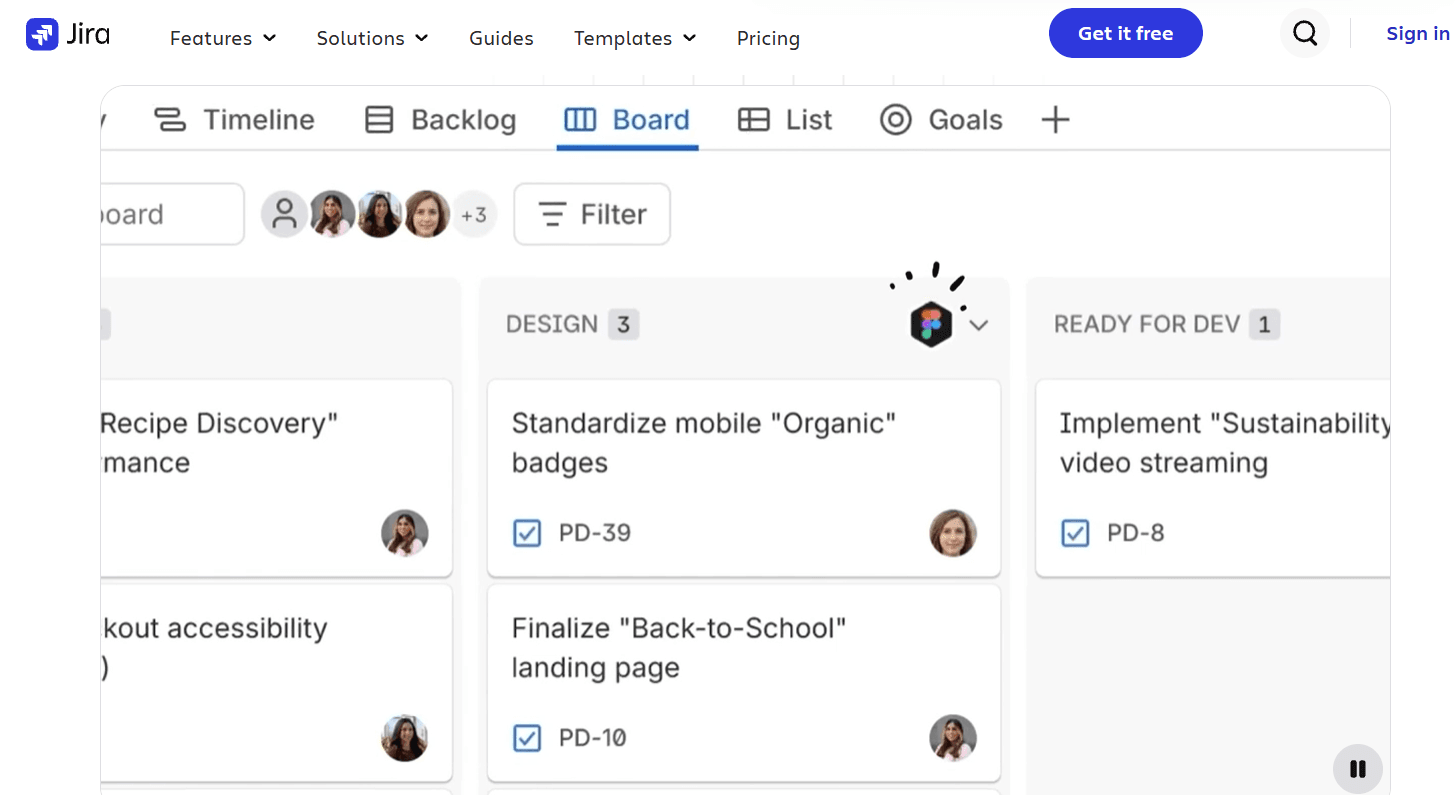Click the assignee avatar on the PD-10 card
The height and width of the screenshot is (795, 1455).
point(953,738)
